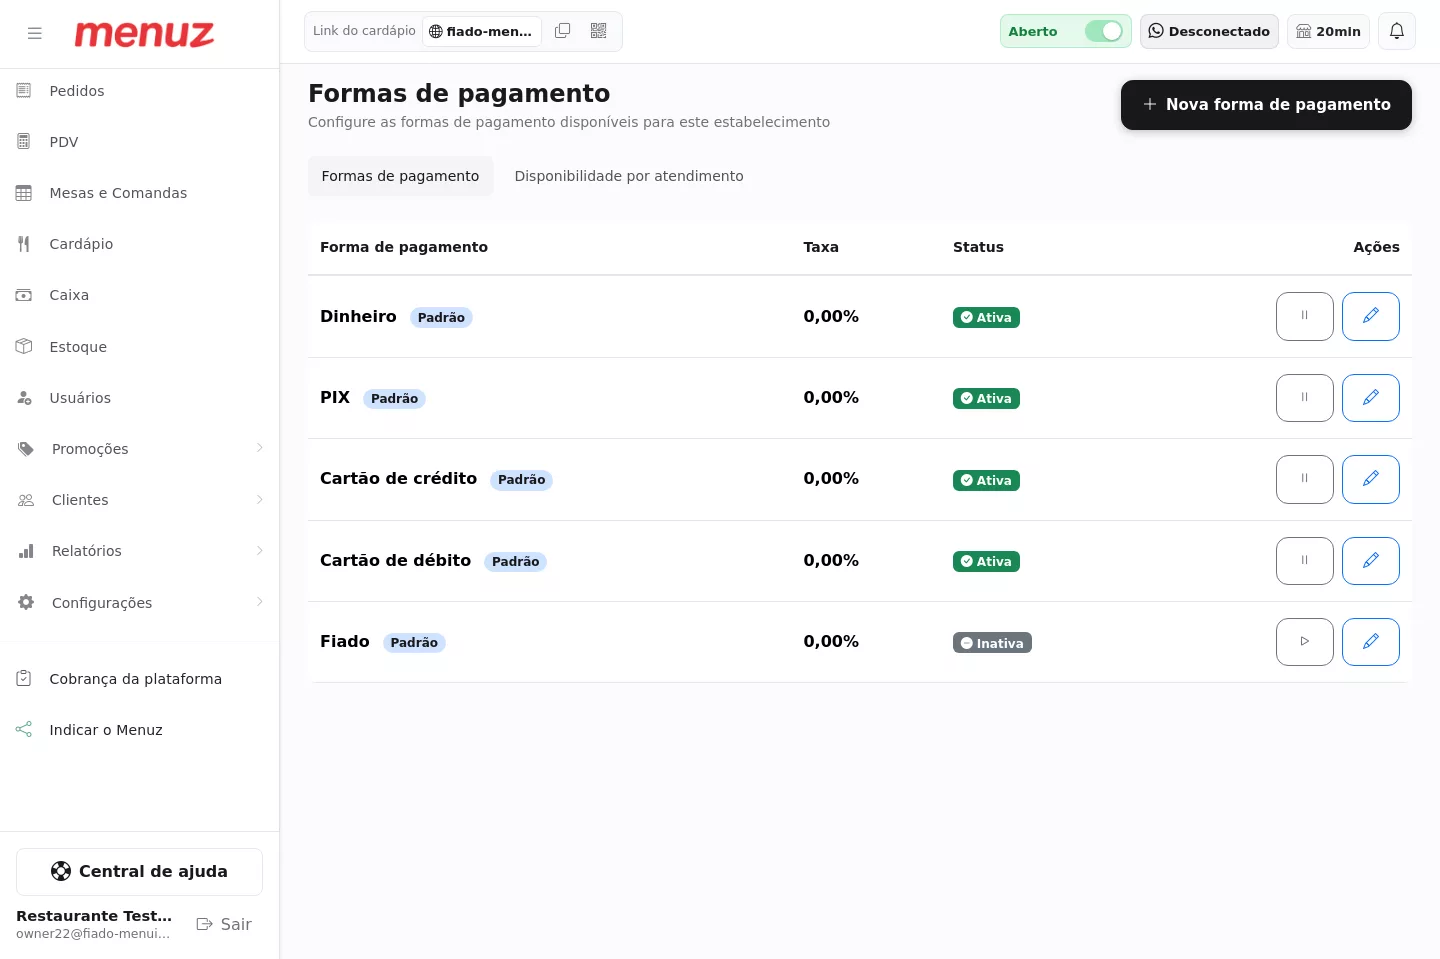Screen dimensions: 1440x959
Task: Click the Inativa badge for Fiado
Action: pyautogui.click(x=992, y=643)
